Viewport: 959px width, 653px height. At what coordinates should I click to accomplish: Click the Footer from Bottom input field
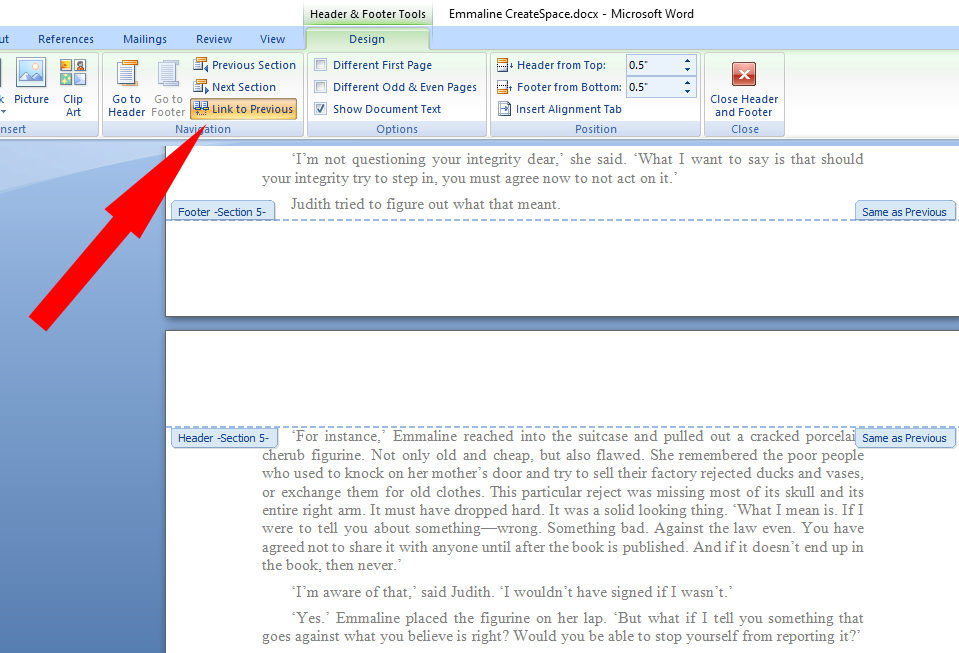click(653, 87)
